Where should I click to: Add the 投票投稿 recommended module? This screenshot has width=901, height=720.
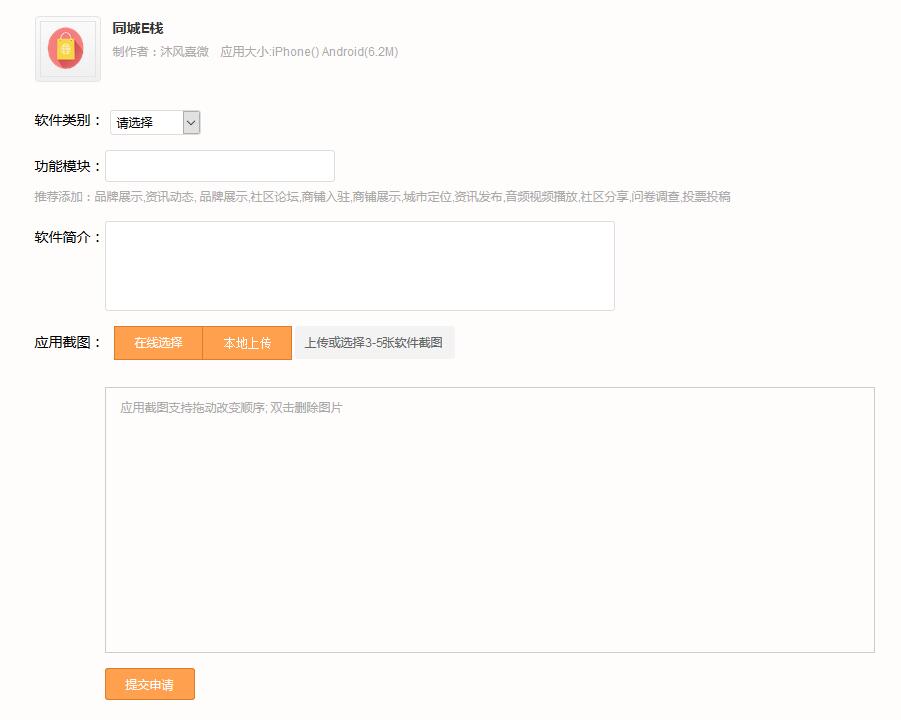[x=706, y=197]
